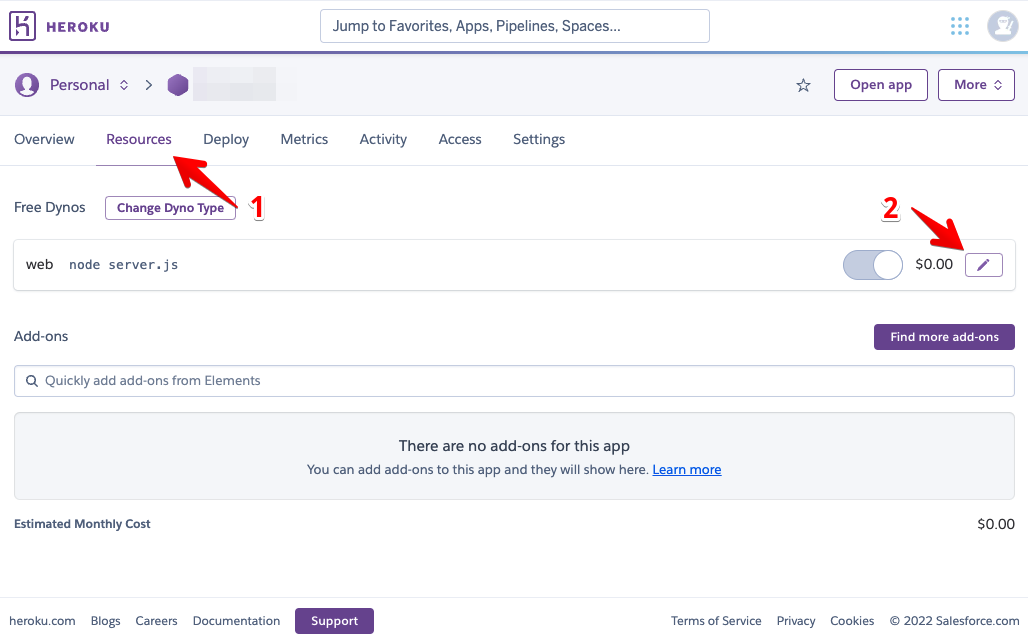
Task: Open the Cookies footer link
Action: [852, 621]
